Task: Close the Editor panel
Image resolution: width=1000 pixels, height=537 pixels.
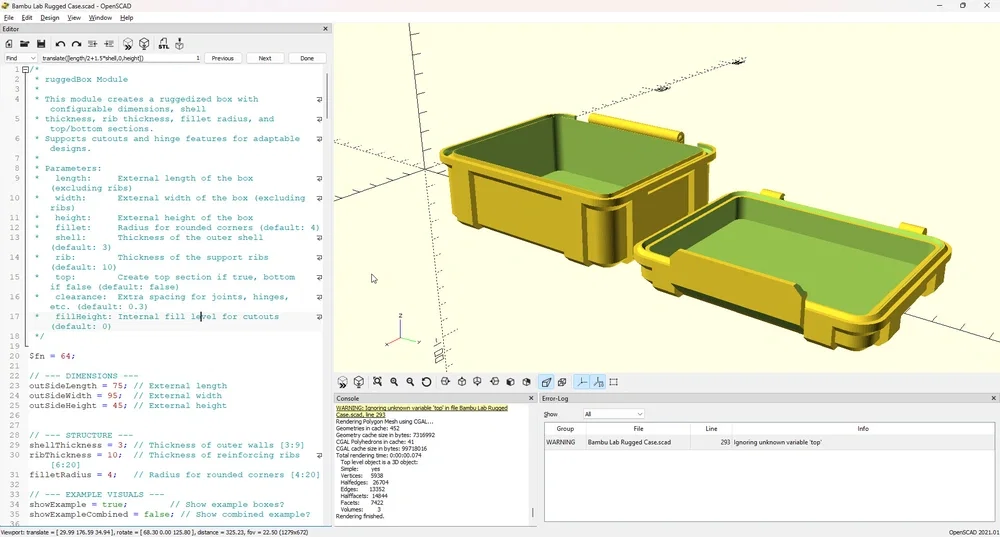Action: tap(325, 29)
